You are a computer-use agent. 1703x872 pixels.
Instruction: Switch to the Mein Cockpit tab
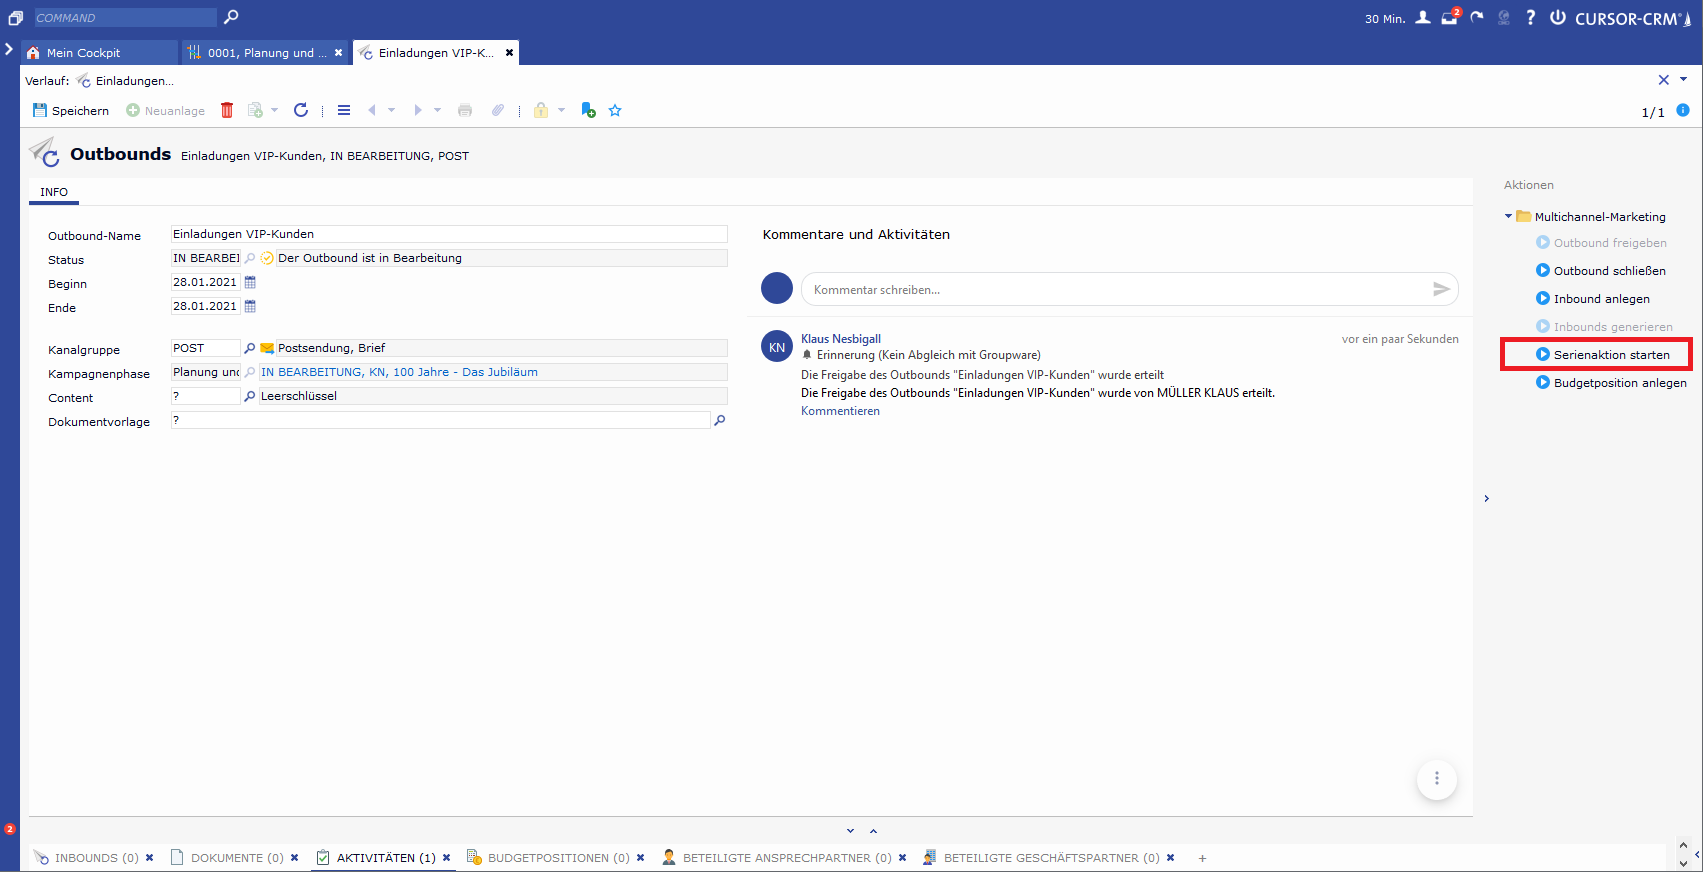84,53
